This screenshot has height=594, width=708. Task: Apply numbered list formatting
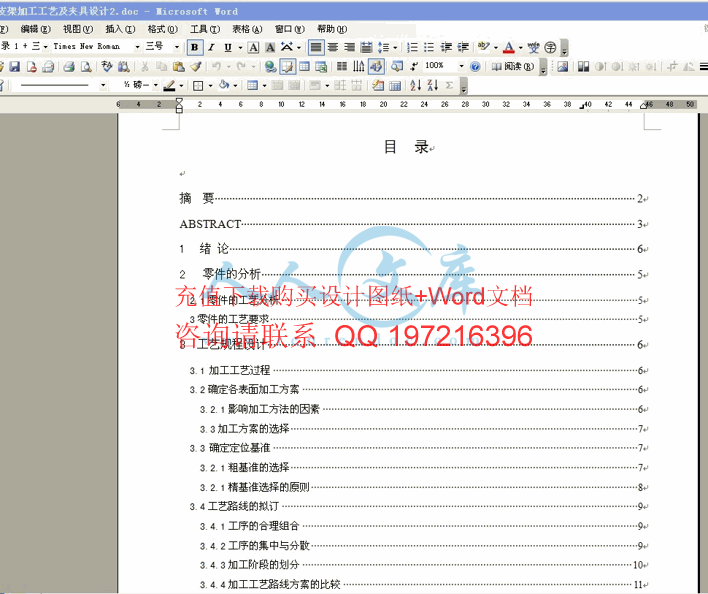(412, 47)
